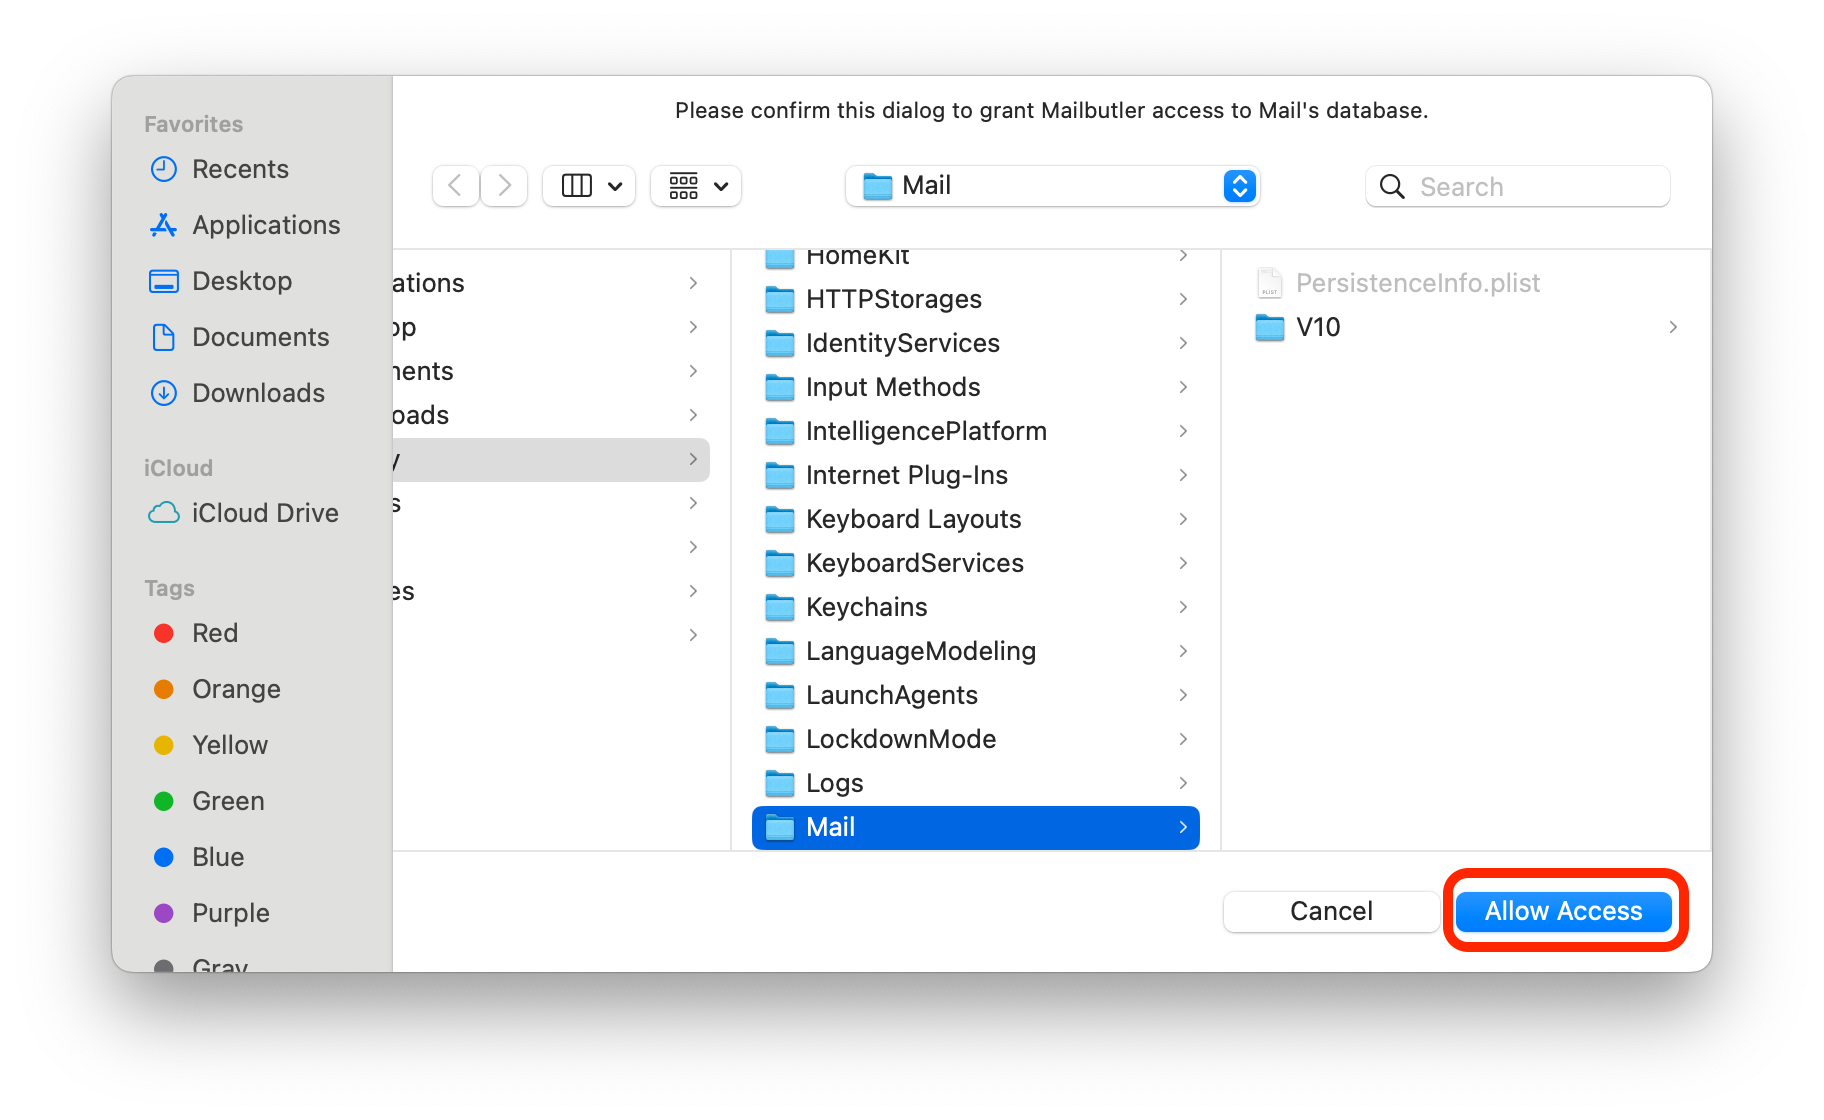This screenshot has height=1120, width=1824.
Task: Select the Keyboard Layouts folder
Action: click(x=976, y=519)
